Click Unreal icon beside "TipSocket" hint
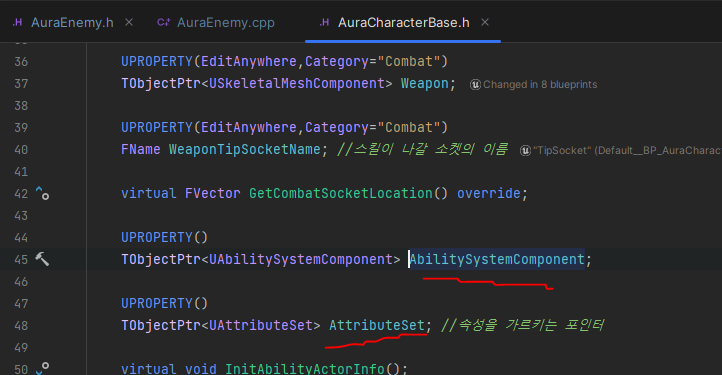 525,151
